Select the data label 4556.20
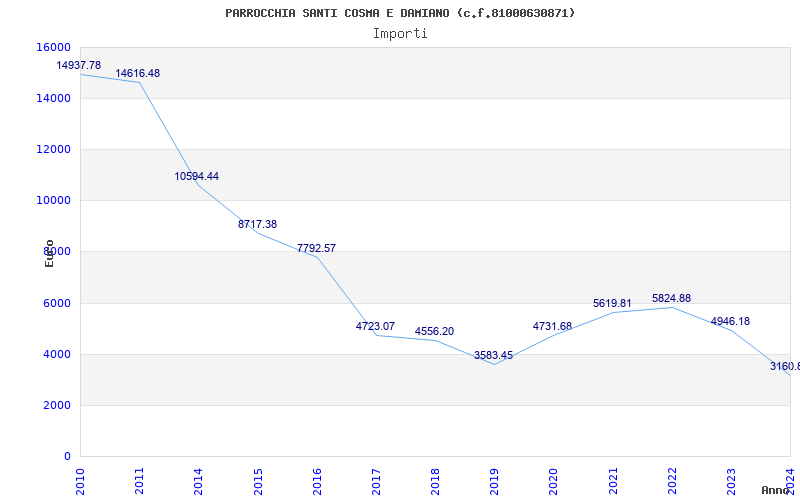Image resolution: width=800 pixels, height=500 pixels. (434, 332)
